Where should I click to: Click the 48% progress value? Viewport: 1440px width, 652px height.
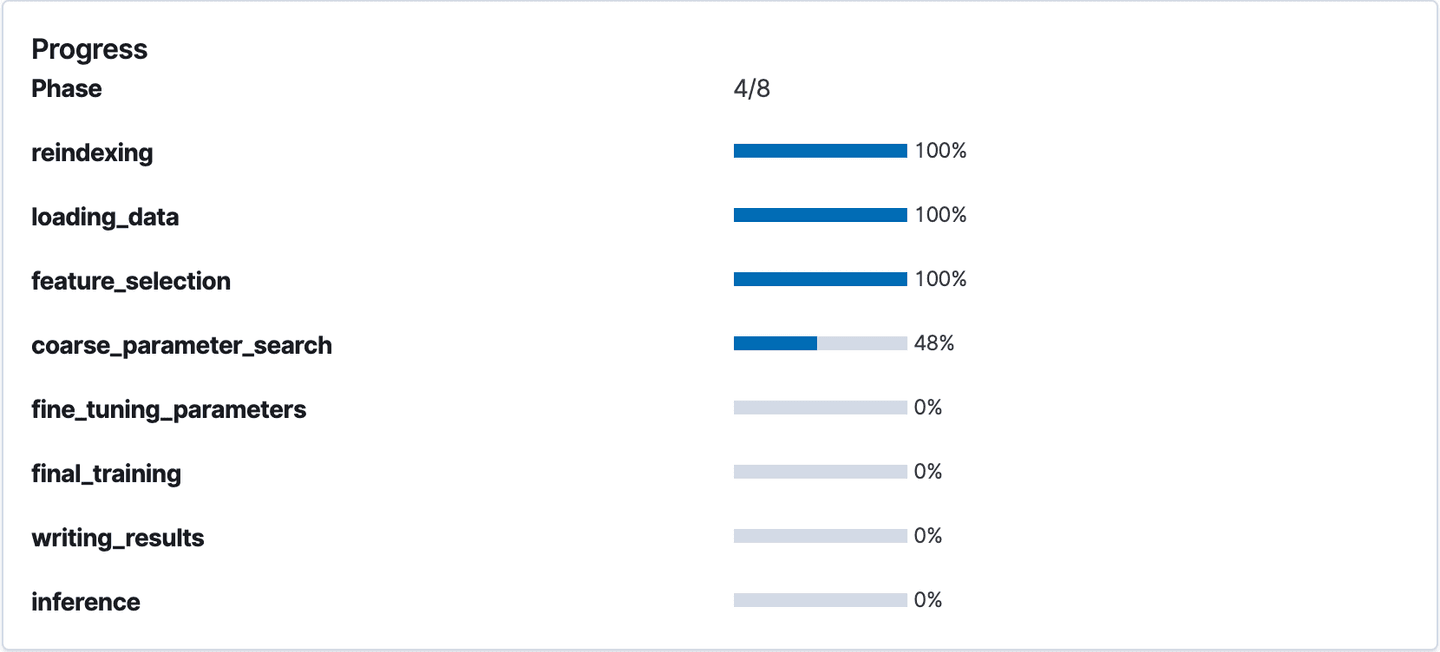click(934, 342)
